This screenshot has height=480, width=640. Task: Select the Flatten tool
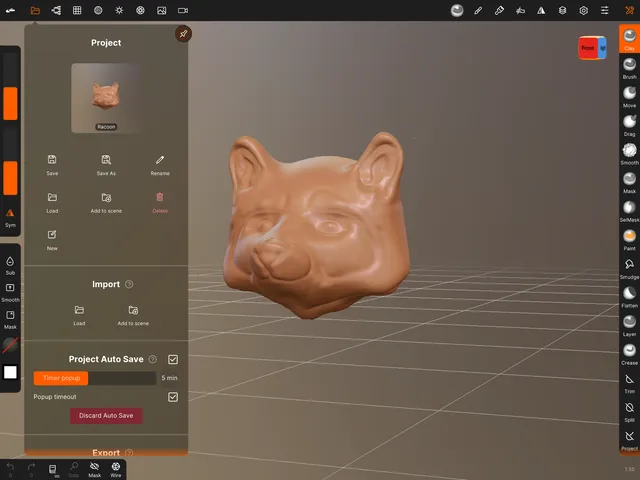click(629, 297)
